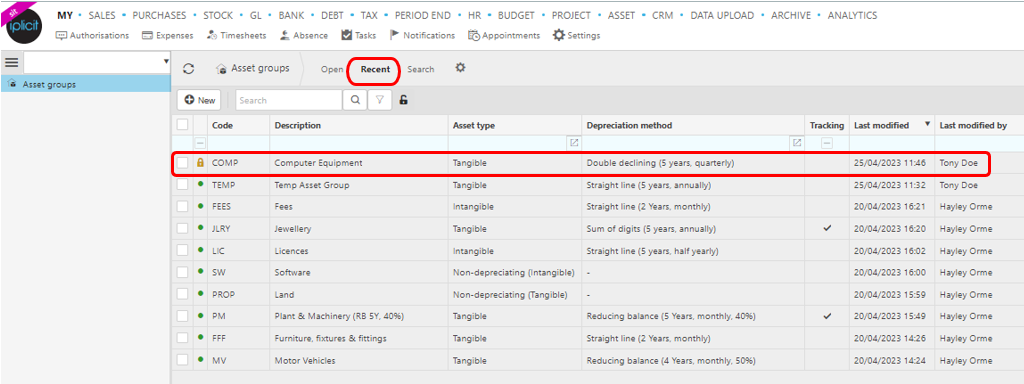Click the Description column header
The width and height of the screenshot is (1024, 384).
359,125
